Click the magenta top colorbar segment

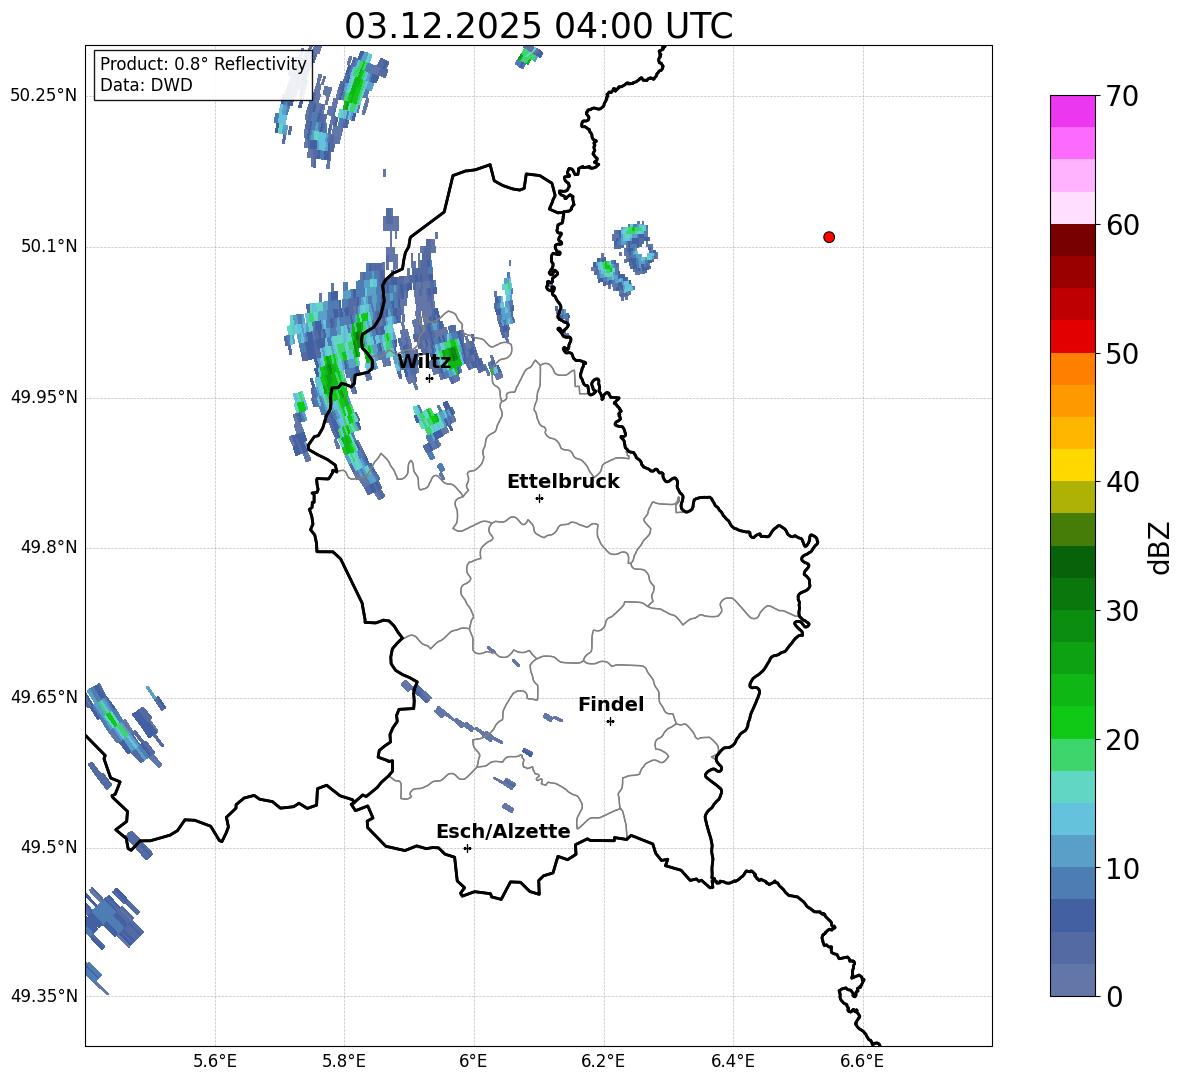1072,111
